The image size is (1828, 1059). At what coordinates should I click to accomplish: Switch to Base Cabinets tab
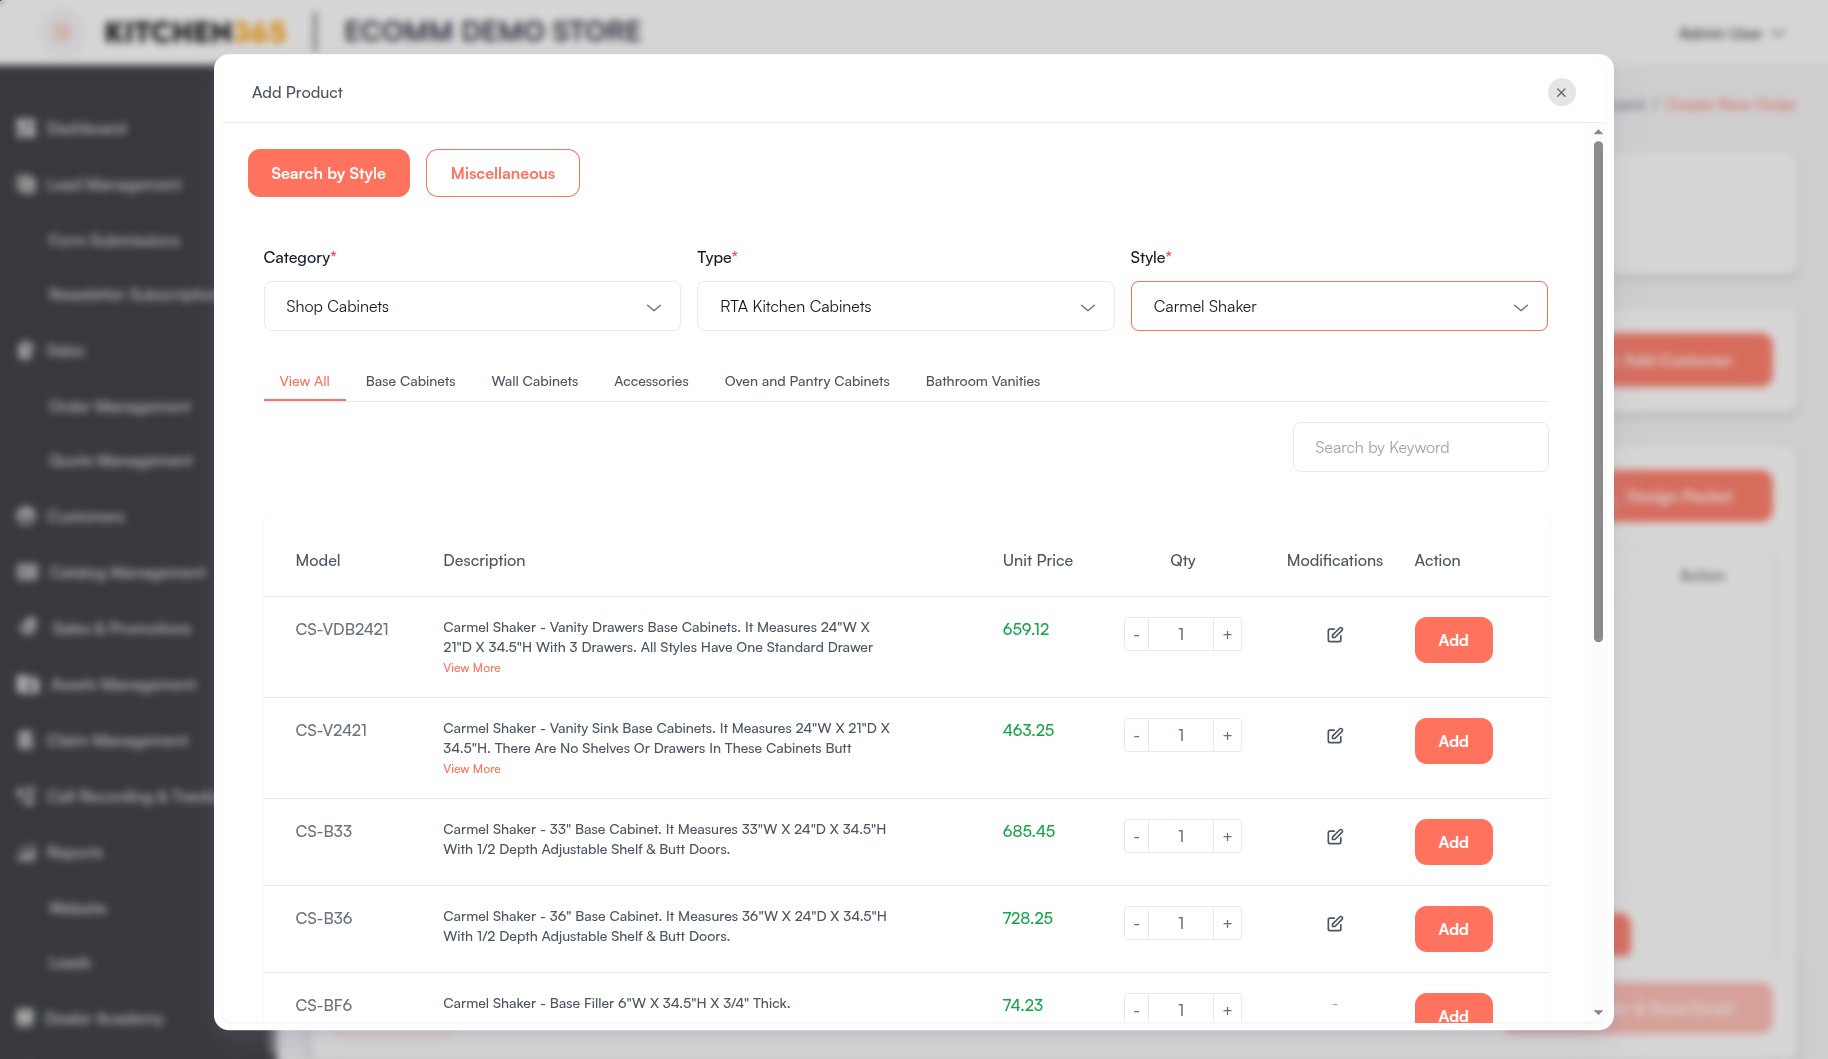410,382
